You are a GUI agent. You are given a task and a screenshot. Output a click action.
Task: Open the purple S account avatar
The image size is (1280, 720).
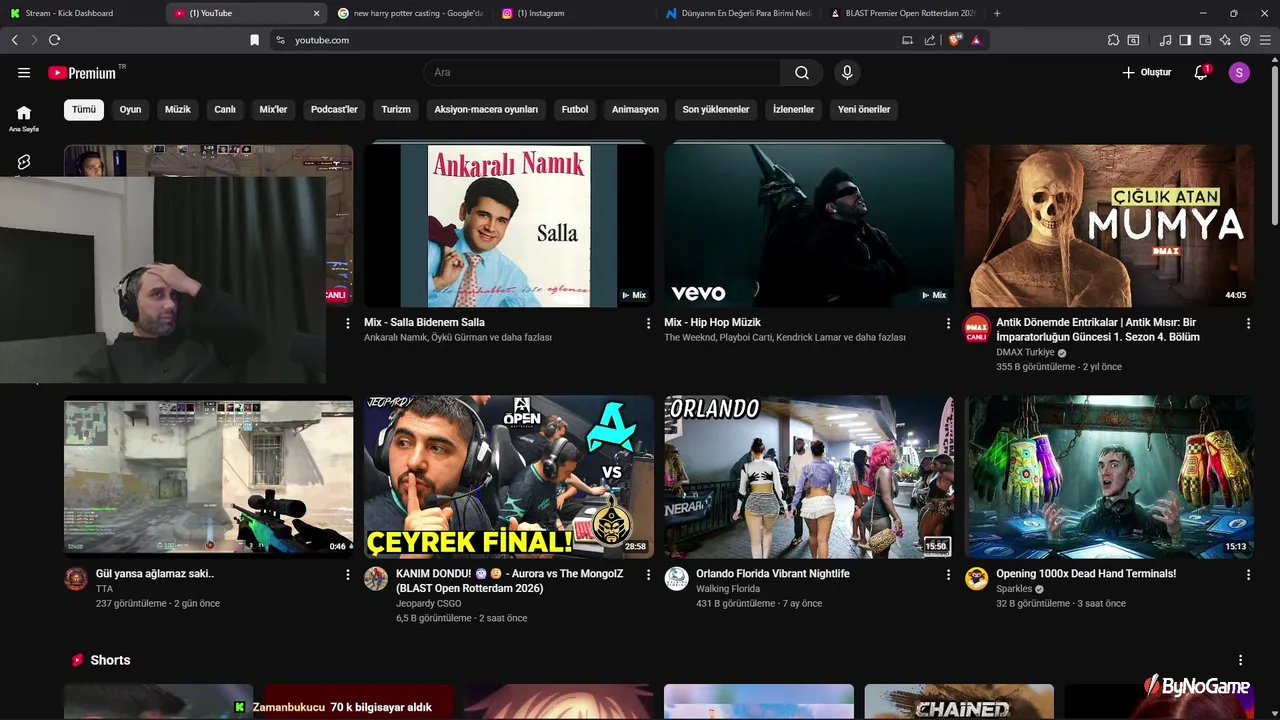(x=1239, y=72)
